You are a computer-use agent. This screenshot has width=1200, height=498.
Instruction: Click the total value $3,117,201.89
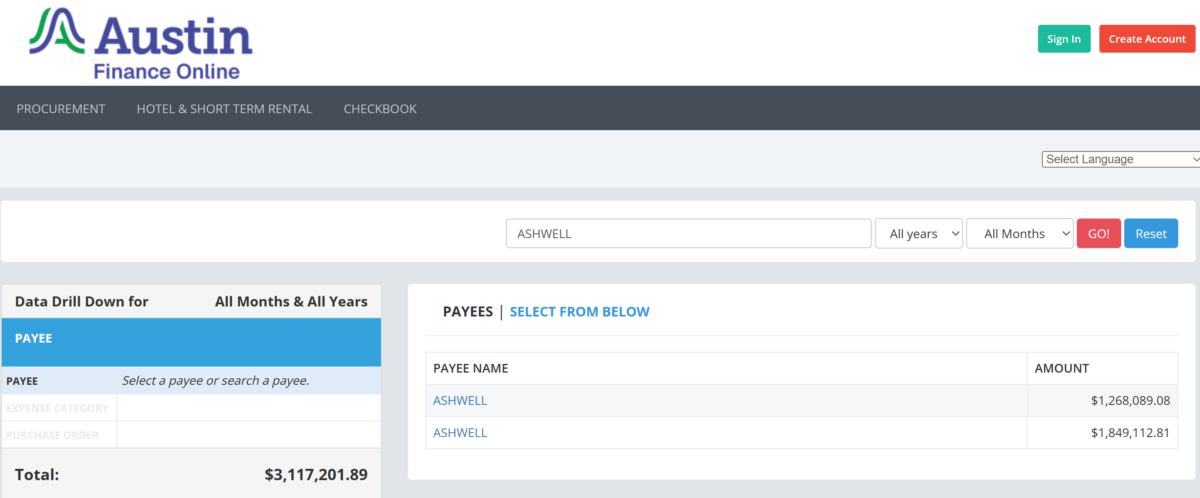click(x=316, y=474)
